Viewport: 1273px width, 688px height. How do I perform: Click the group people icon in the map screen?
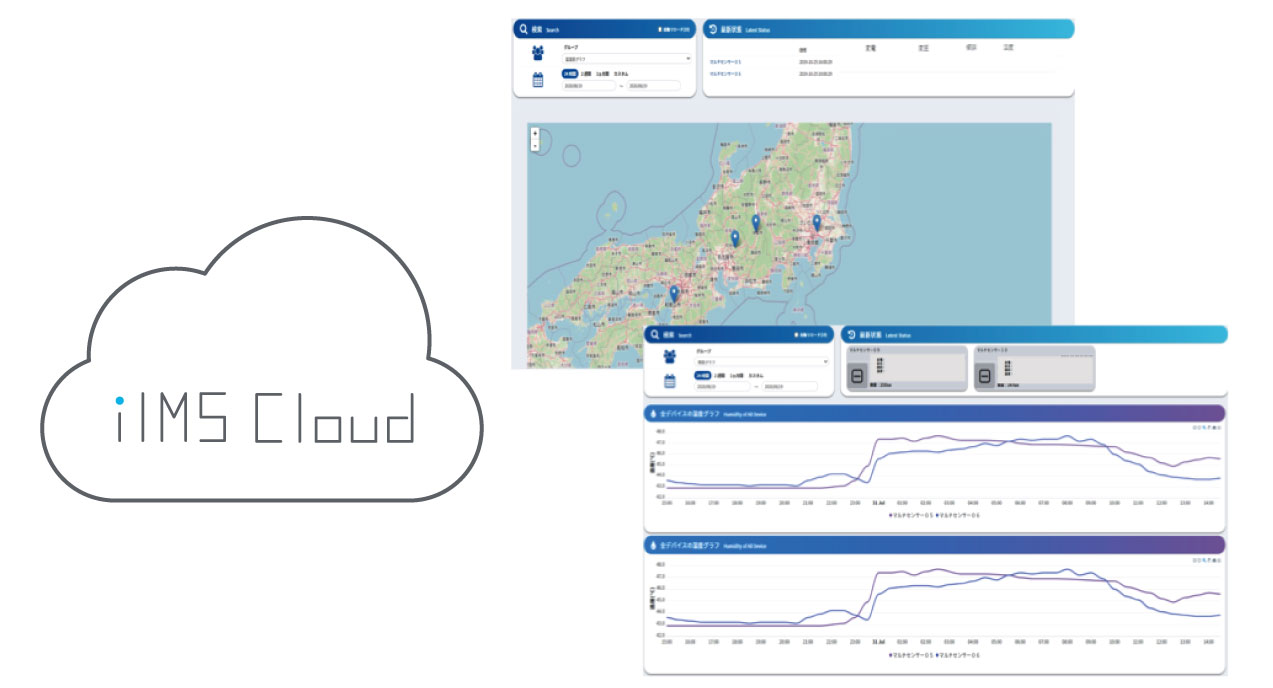point(538,53)
